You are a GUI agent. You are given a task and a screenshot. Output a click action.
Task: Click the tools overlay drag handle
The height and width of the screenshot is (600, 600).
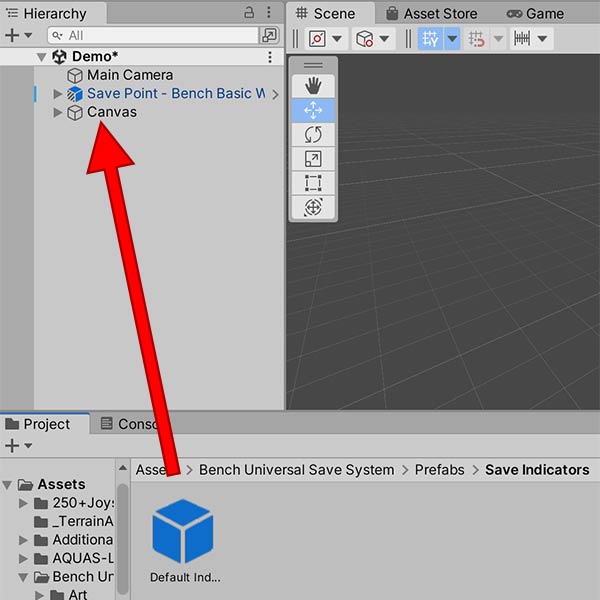click(313, 65)
